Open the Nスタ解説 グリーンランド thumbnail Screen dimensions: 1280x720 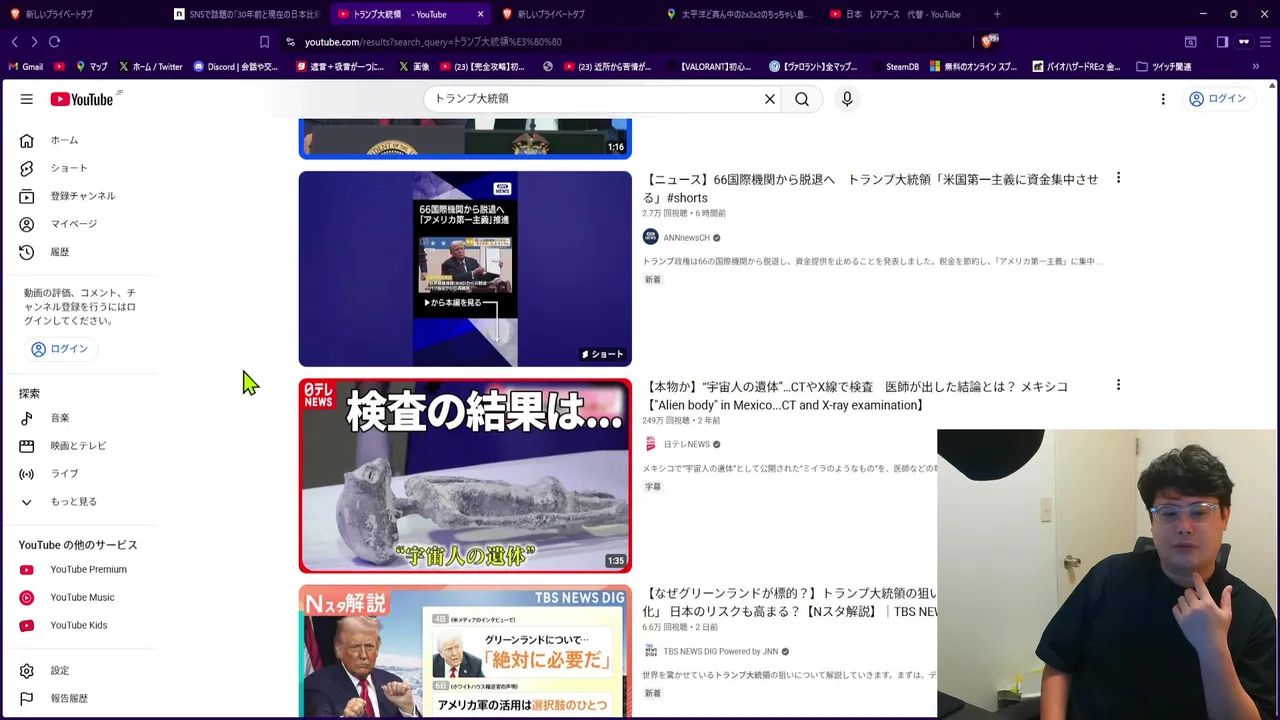pos(465,652)
